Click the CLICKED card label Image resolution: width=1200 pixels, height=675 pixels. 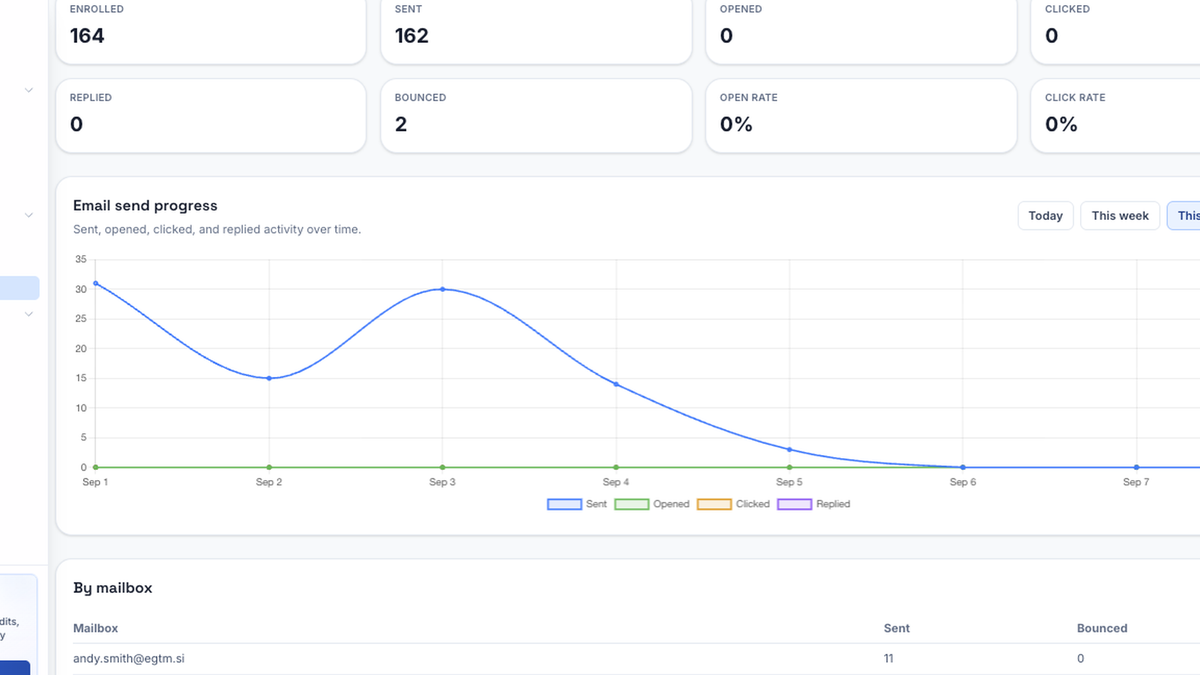pos(1068,9)
